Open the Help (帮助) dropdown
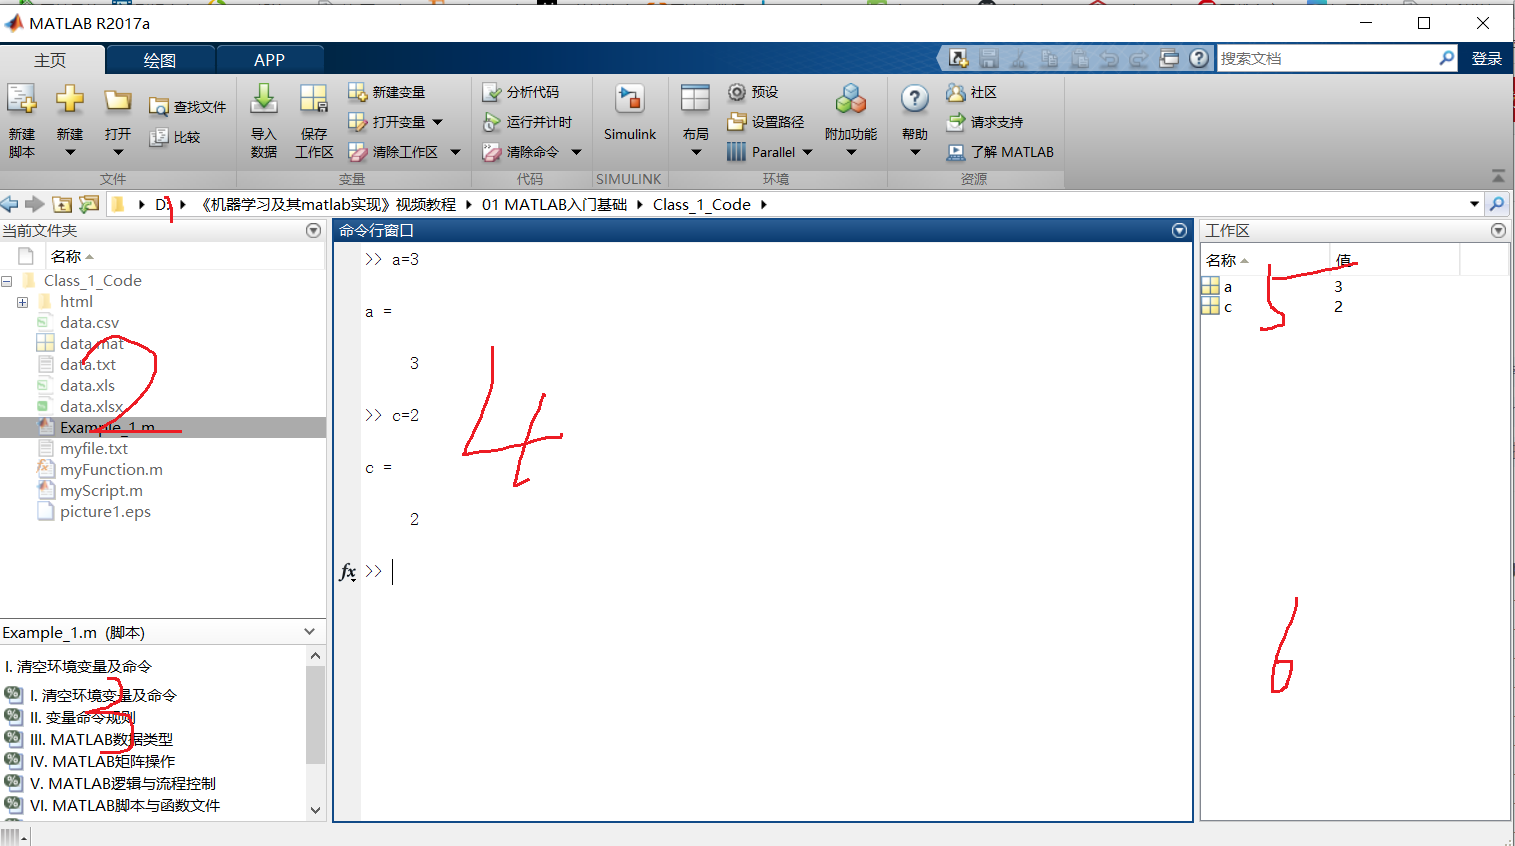Screen dimensions: 1515x846 coord(915,152)
